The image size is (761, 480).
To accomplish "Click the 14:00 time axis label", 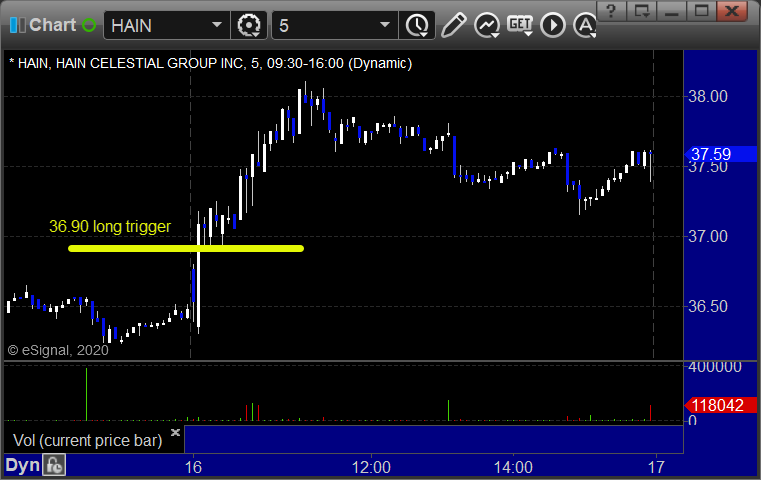I will pos(513,467).
